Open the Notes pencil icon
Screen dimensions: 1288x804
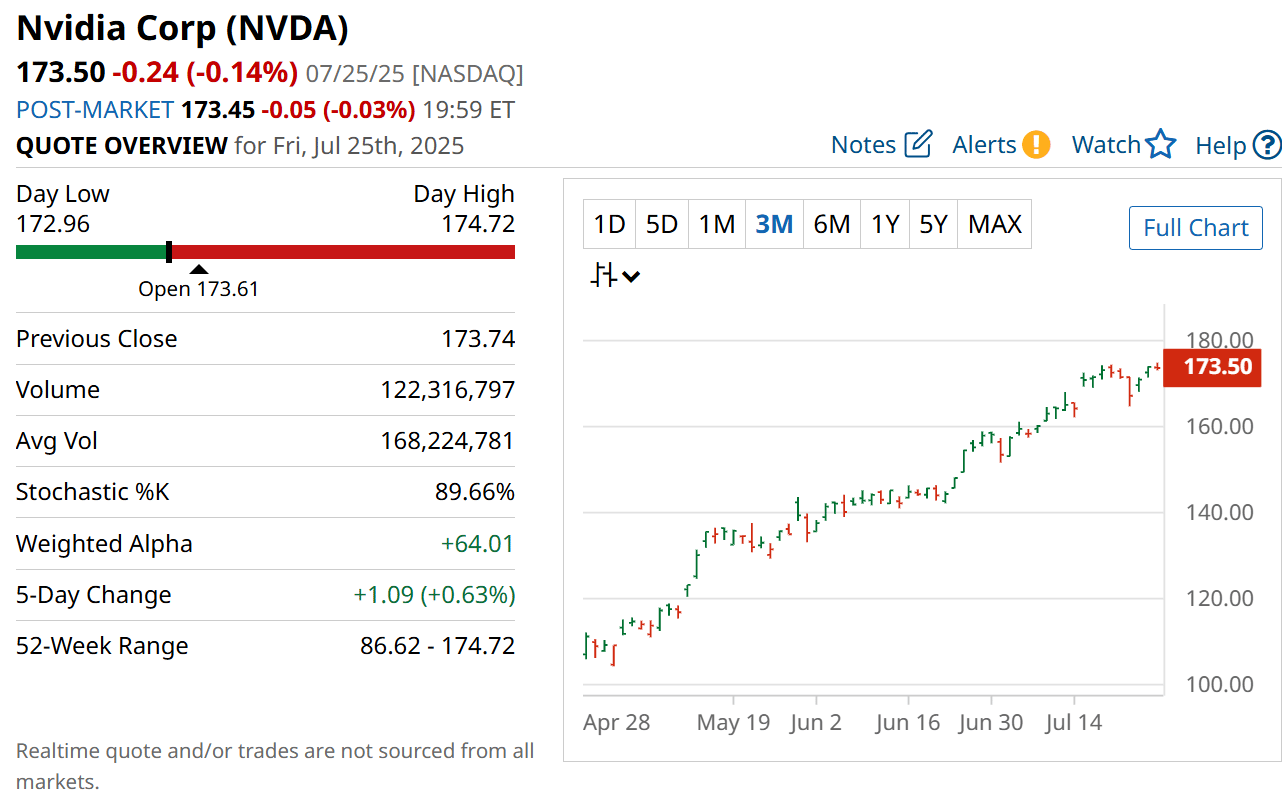918,145
